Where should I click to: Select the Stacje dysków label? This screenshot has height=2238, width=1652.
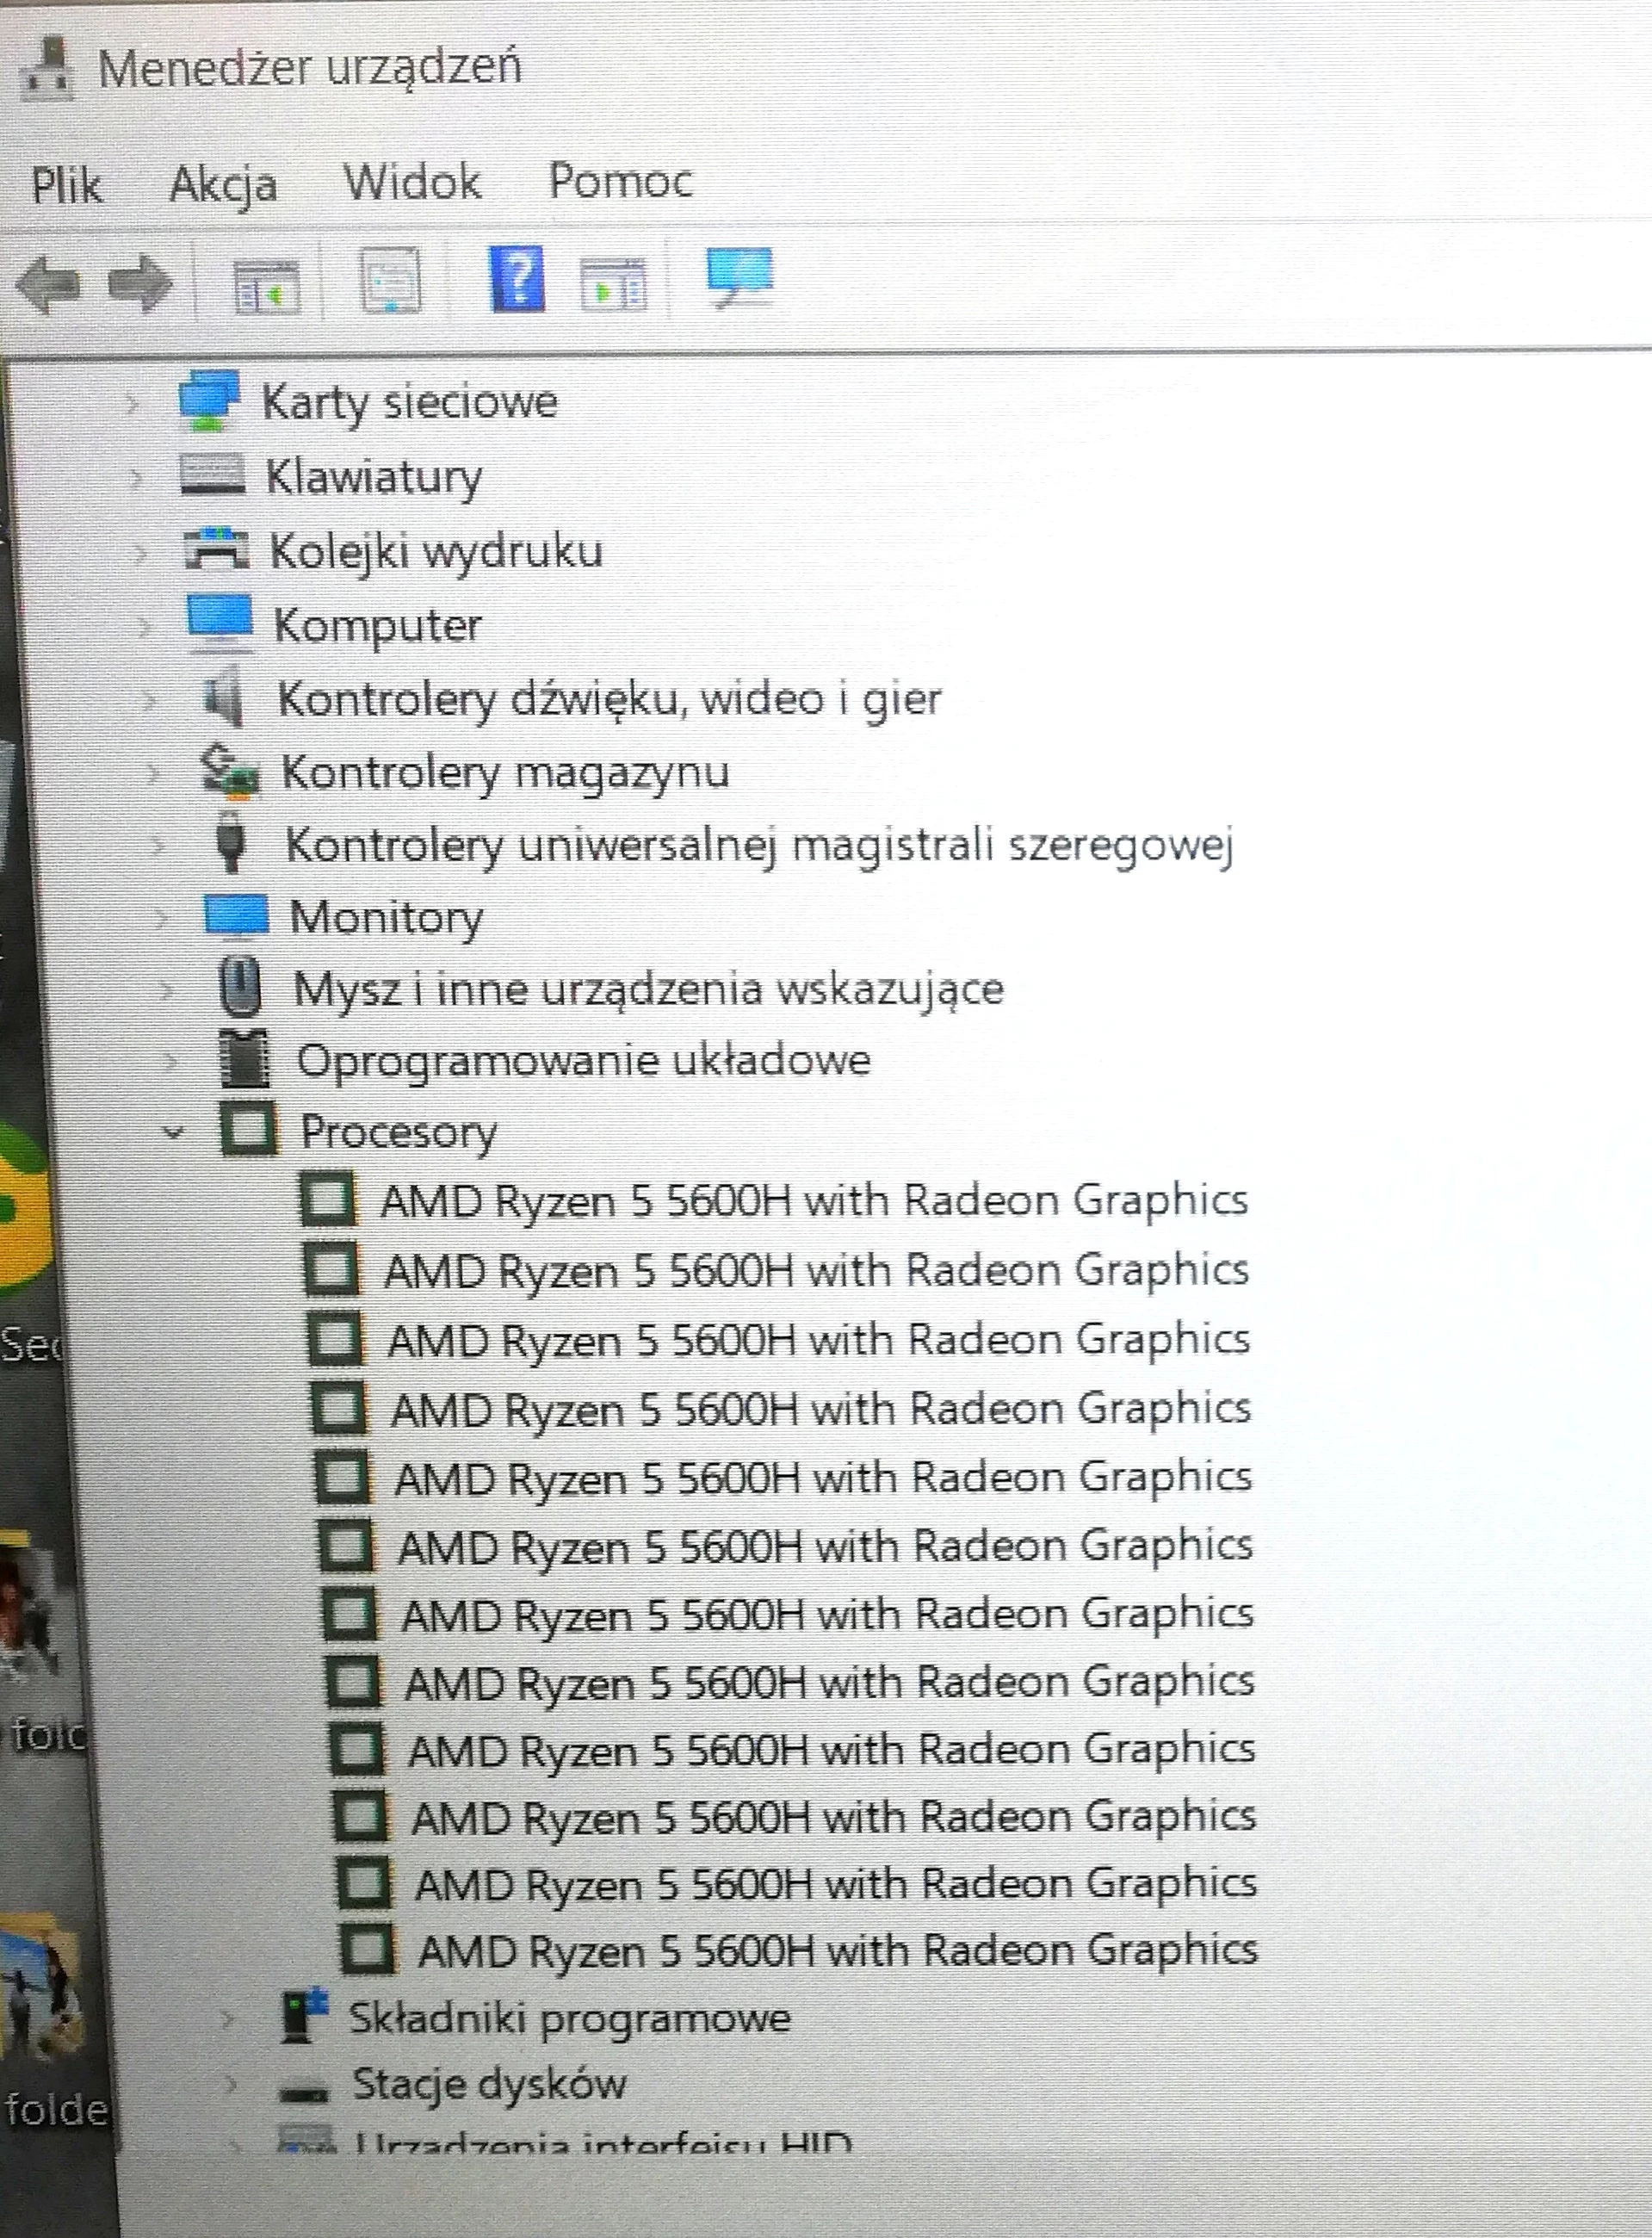[489, 2085]
